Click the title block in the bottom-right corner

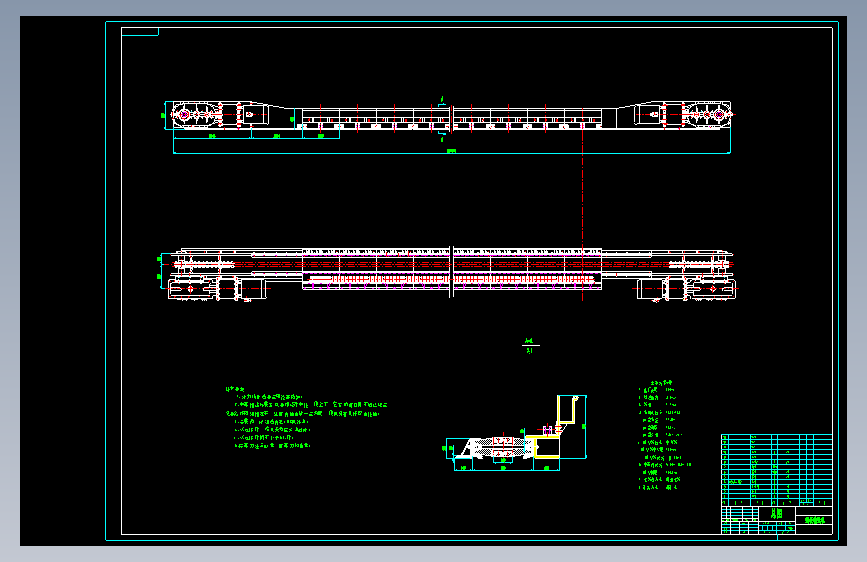tap(776, 520)
